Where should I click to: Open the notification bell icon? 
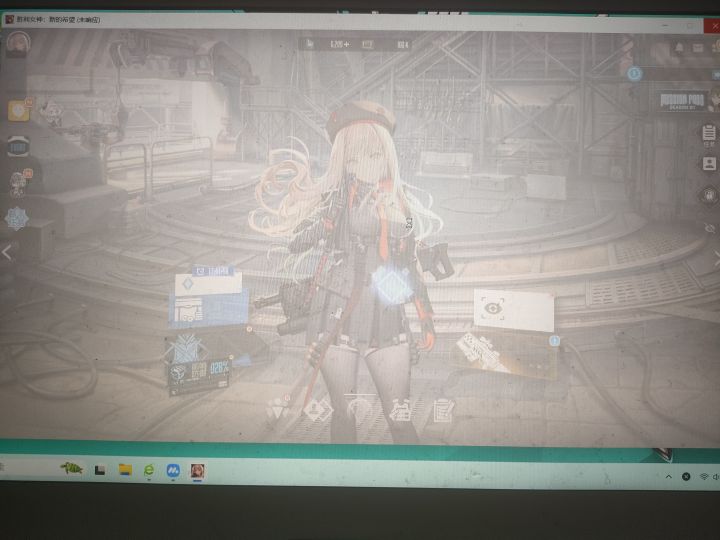point(679,47)
